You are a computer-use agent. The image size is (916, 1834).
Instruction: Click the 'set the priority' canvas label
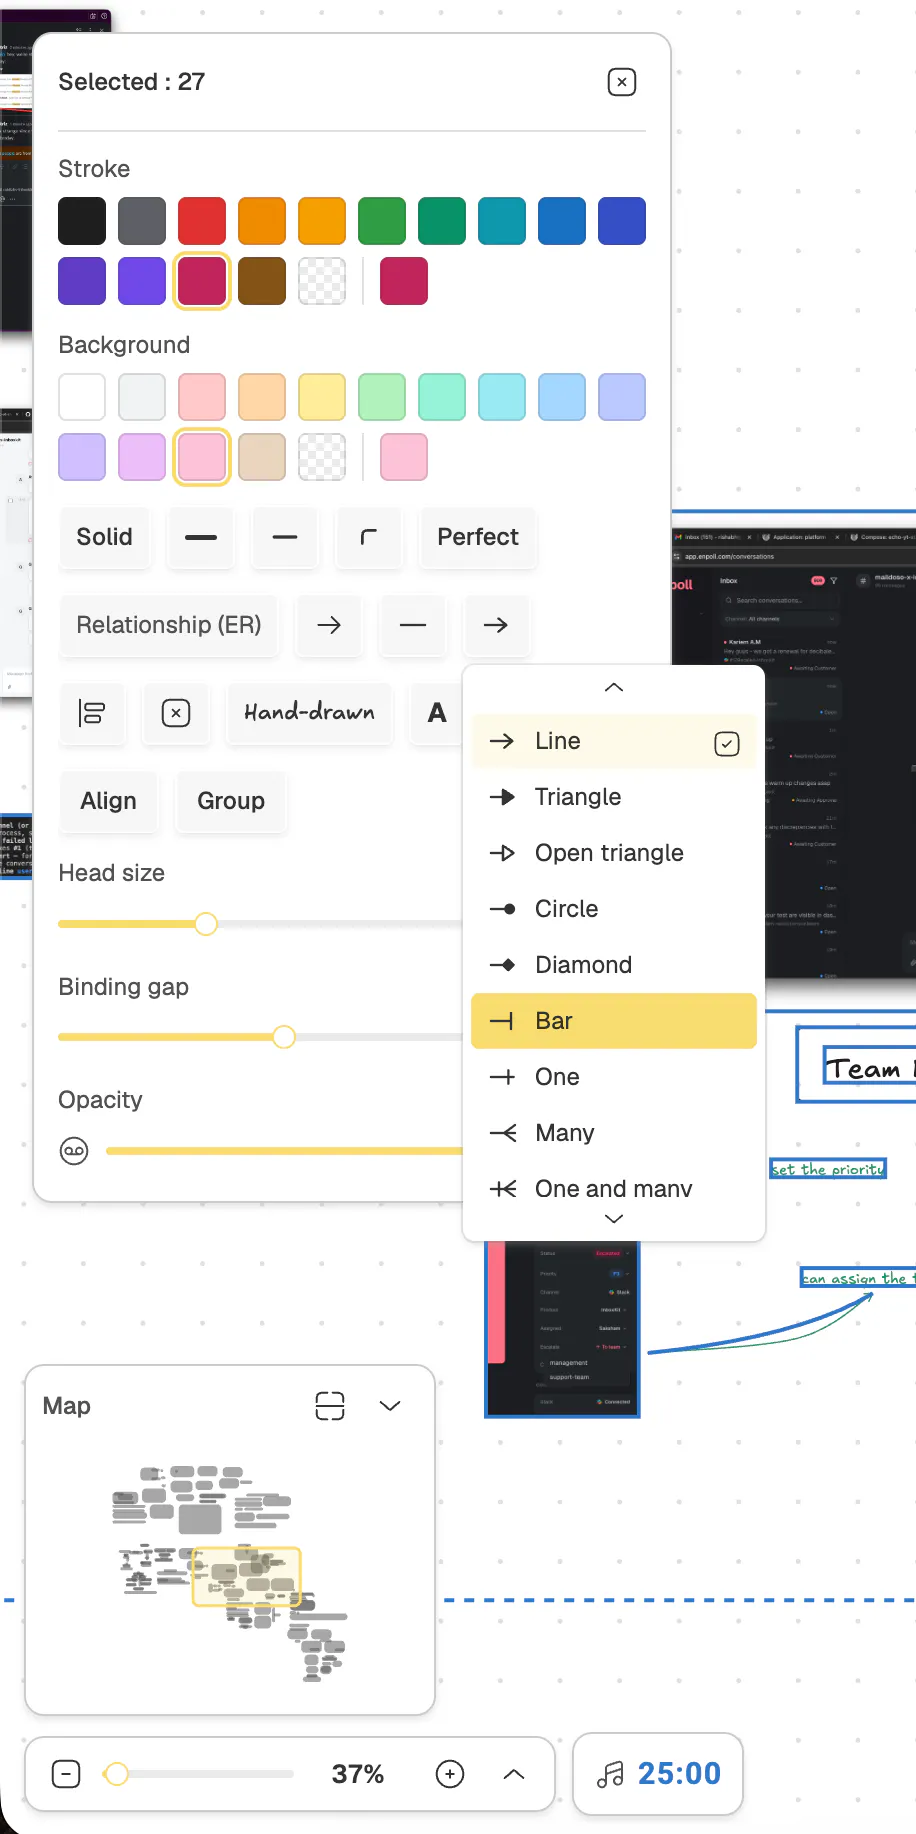tap(828, 1169)
